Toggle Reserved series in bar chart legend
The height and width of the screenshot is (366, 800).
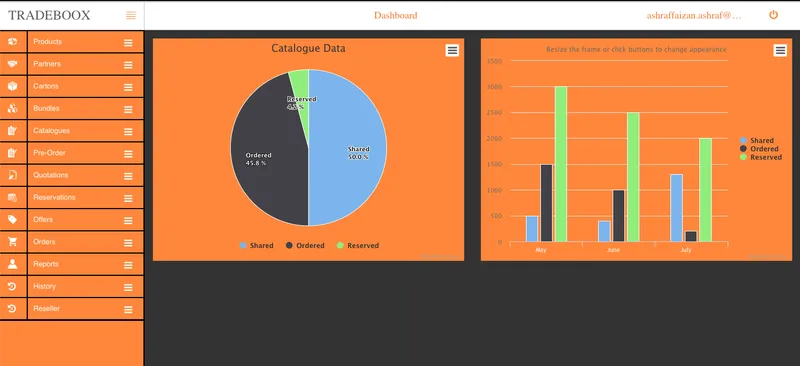coord(761,158)
